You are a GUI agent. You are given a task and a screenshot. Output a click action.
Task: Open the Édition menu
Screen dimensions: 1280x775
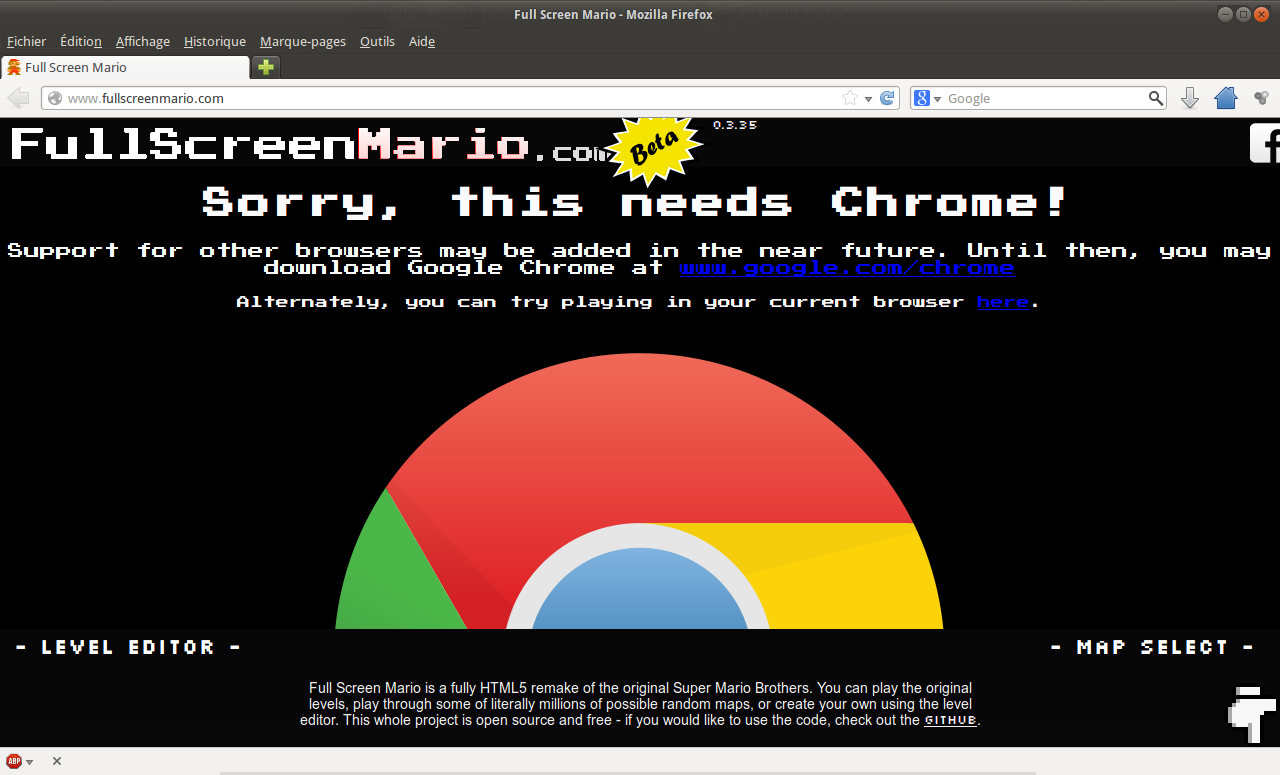[81, 41]
